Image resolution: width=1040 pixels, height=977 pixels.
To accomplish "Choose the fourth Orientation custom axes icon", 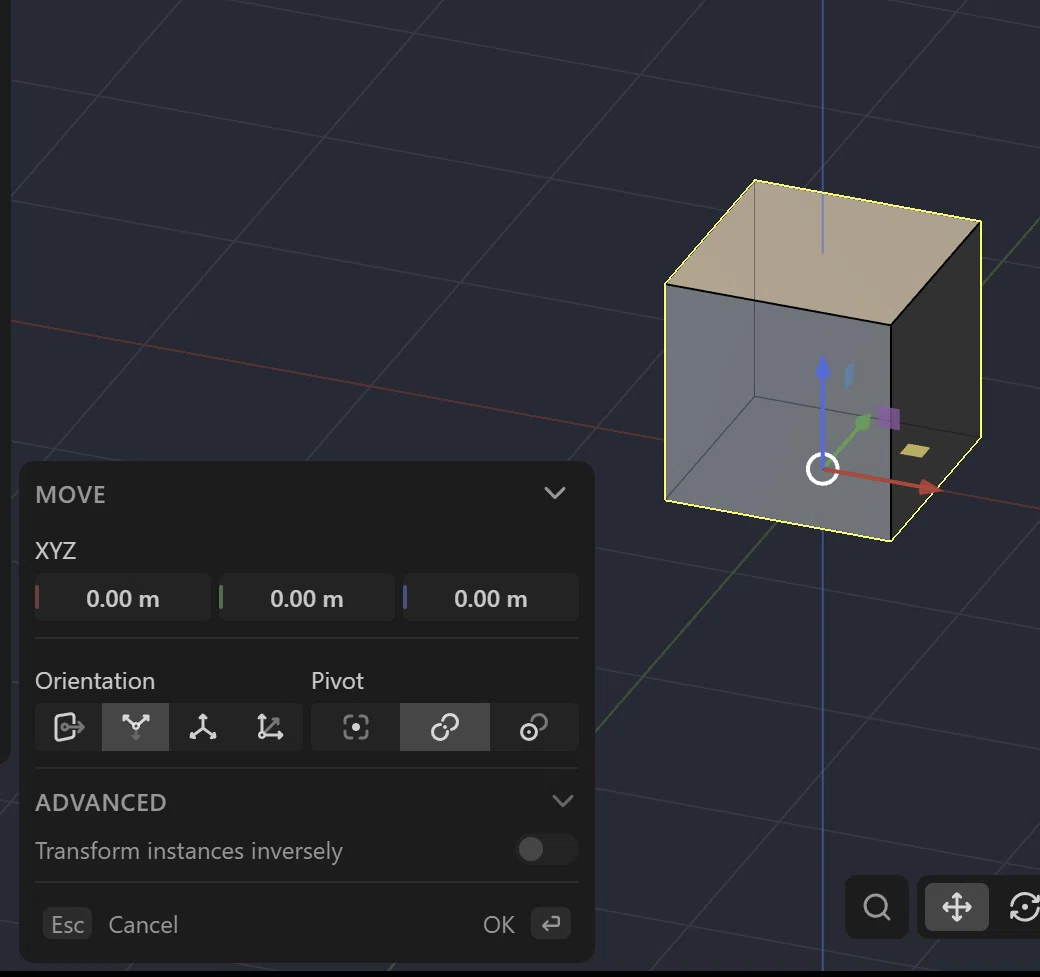I will (269, 727).
